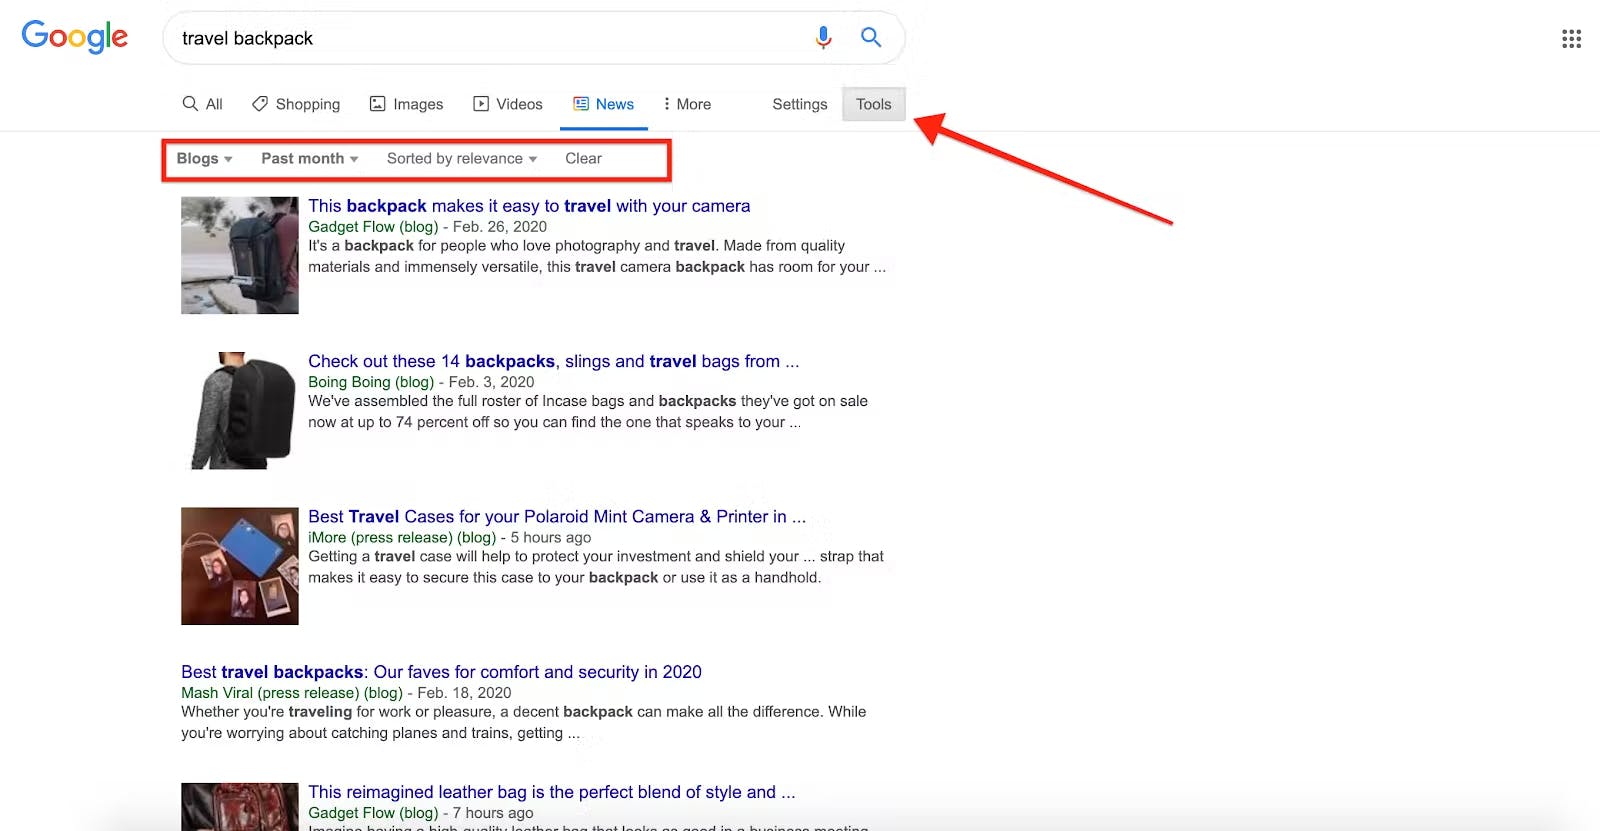
Task: Click the Tools button
Action: [873, 104]
